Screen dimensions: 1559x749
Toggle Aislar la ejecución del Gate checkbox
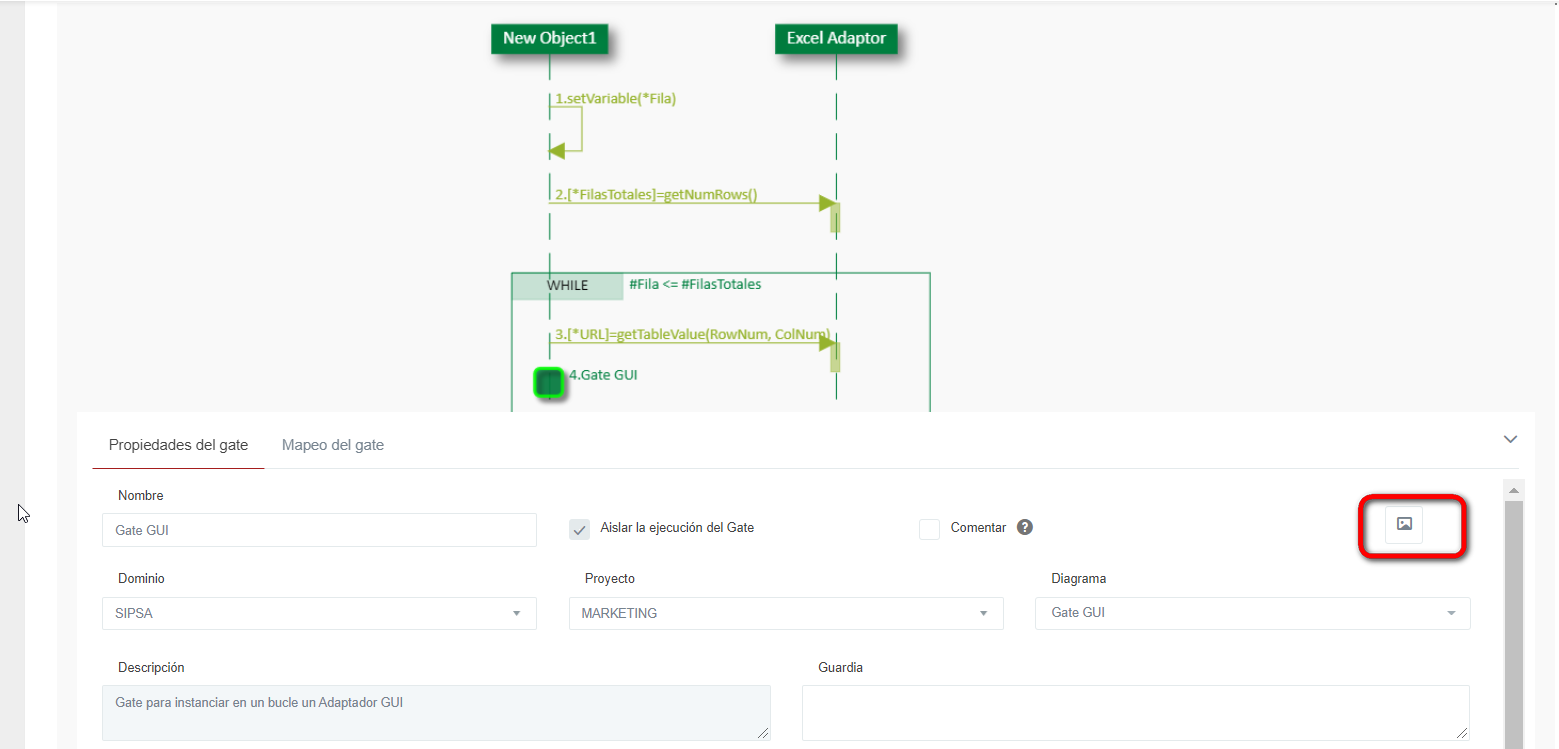(x=579, y=529)
